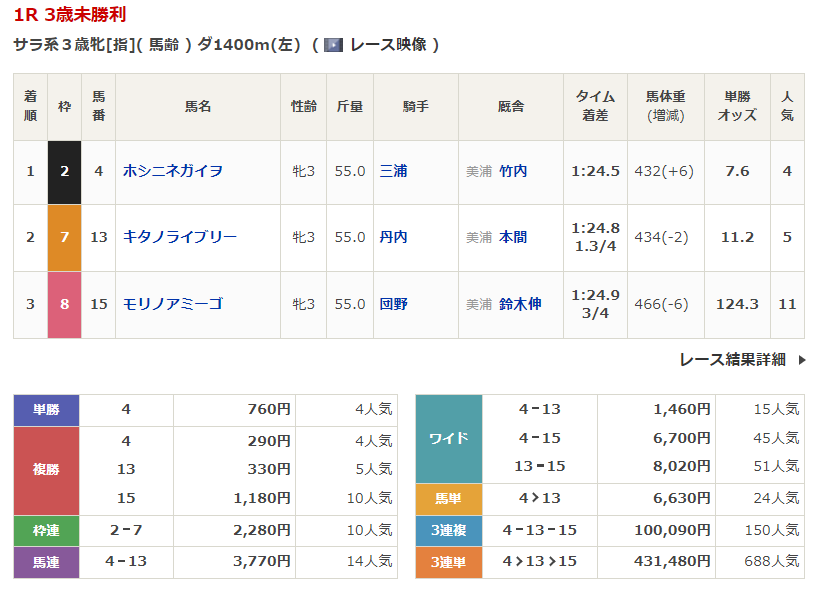The height and width of the screenshot is (589, 823).
Task: Click the pink frame 8 cell
Action: coord(64,304)
